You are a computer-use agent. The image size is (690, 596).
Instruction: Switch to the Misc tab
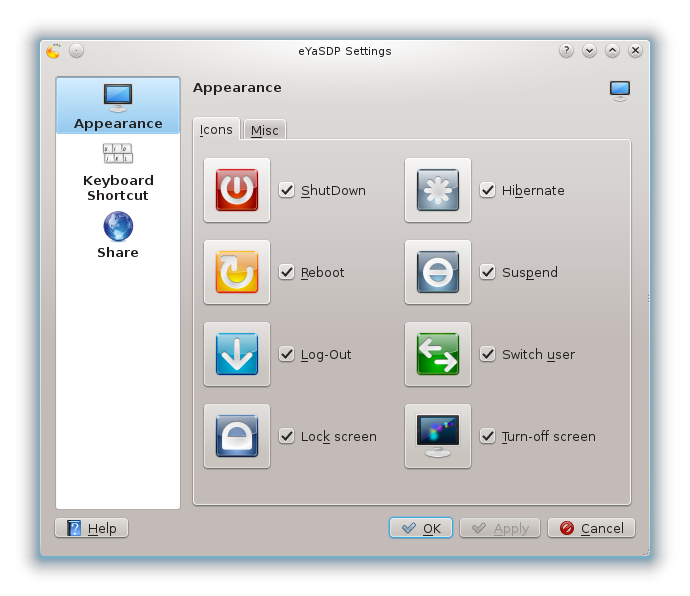pyautogui.click(x=264, y=130)
